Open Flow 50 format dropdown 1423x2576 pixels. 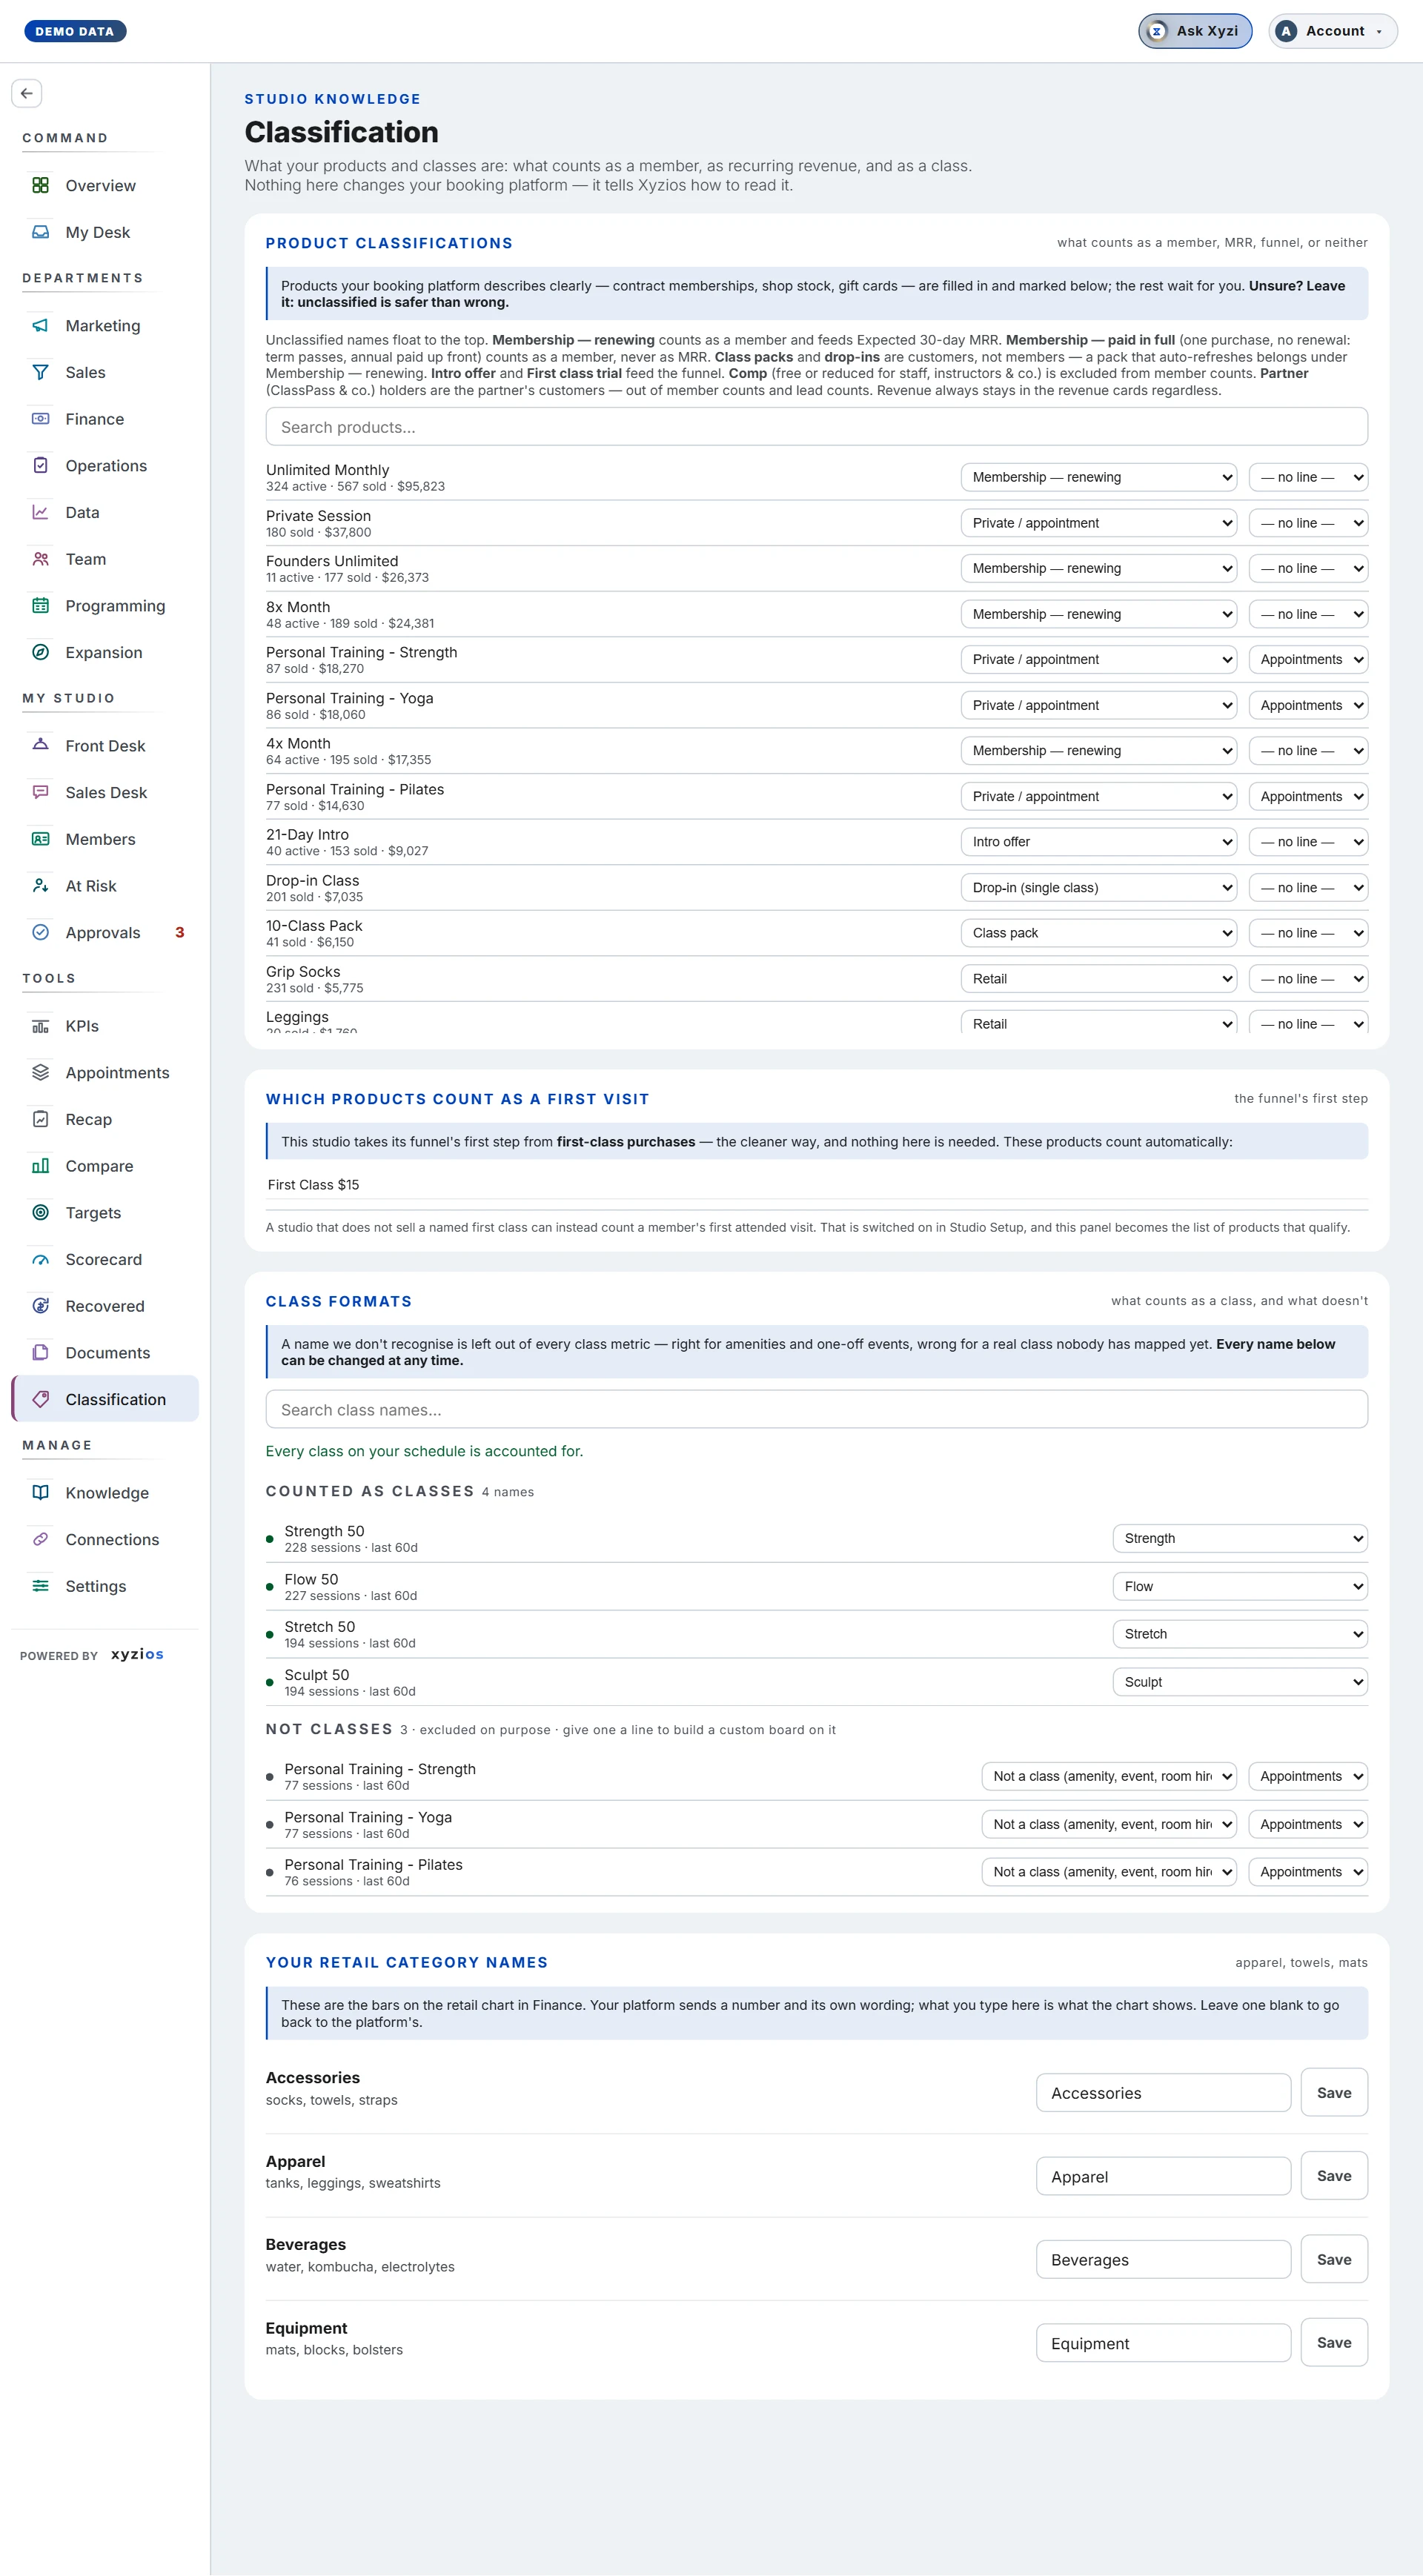[1240, 1586]
